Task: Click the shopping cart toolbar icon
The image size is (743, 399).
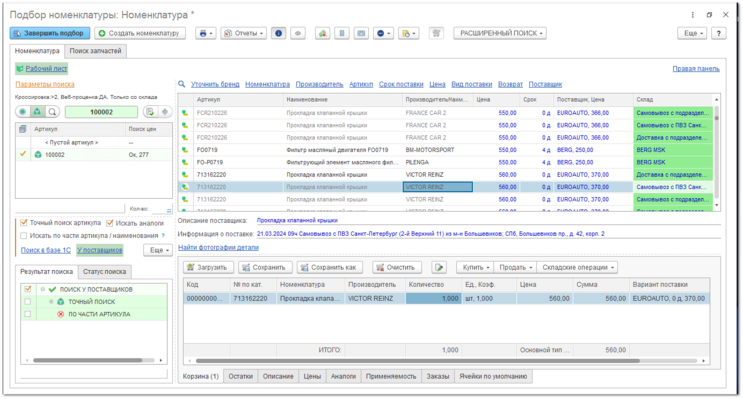Action: pos(436,33)
